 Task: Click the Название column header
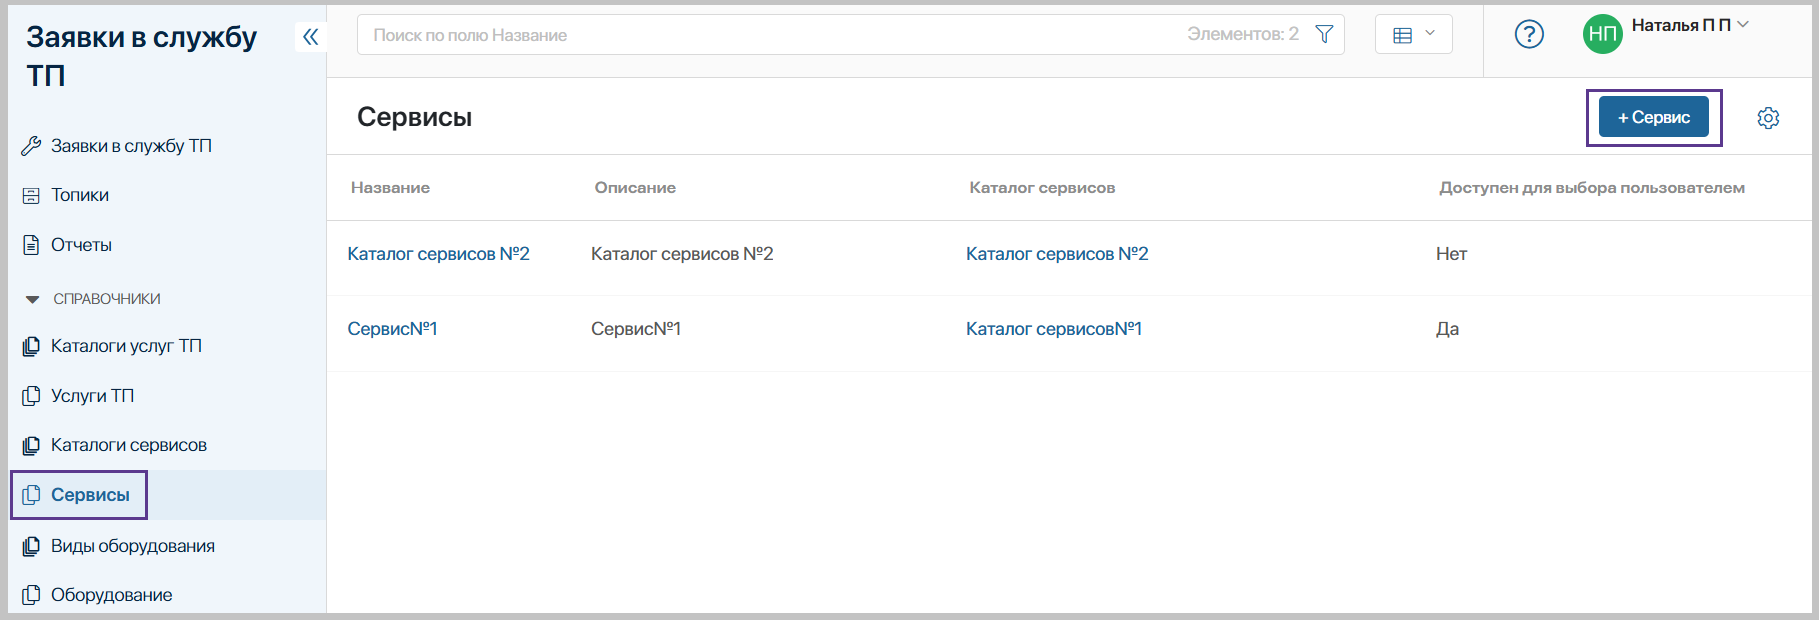coord(390,188)
